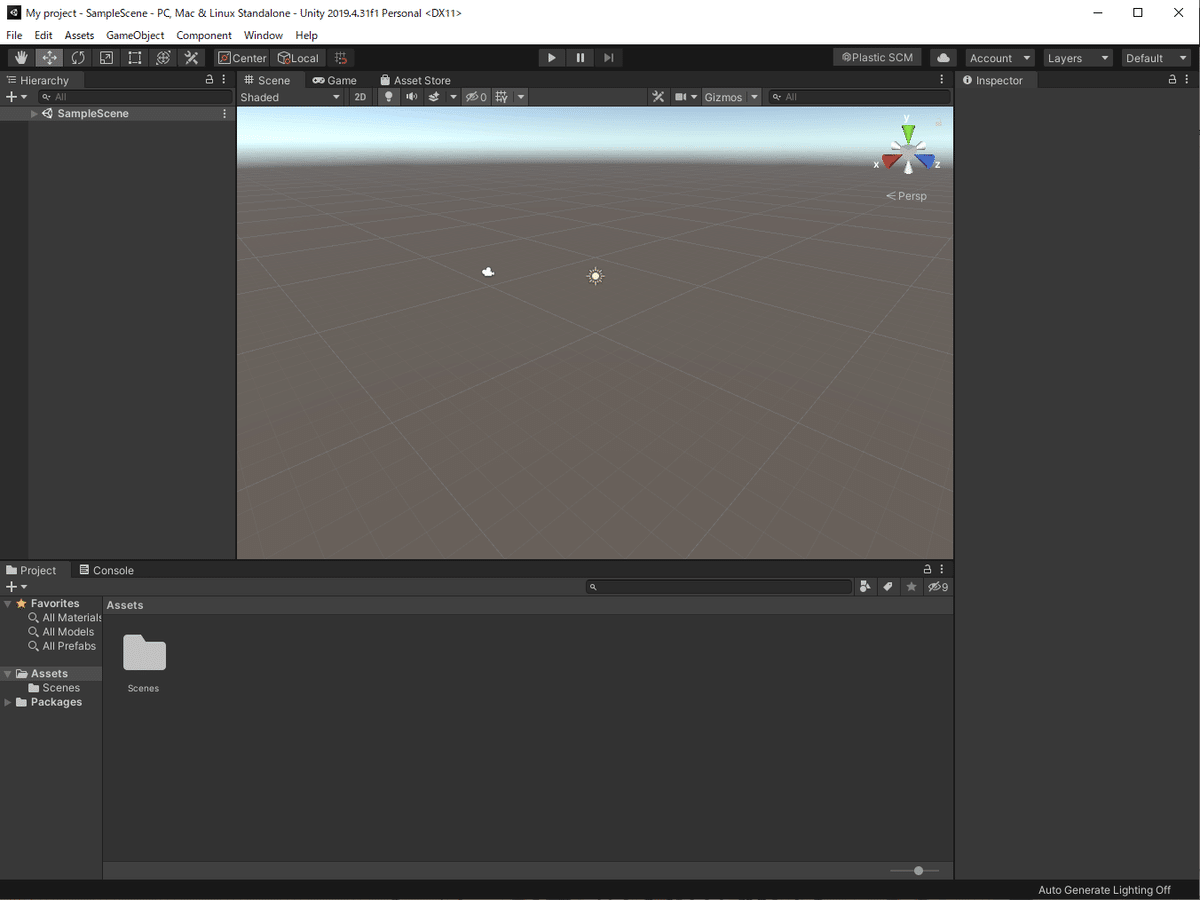Toggle 2D scene view mode

[360, 97]
